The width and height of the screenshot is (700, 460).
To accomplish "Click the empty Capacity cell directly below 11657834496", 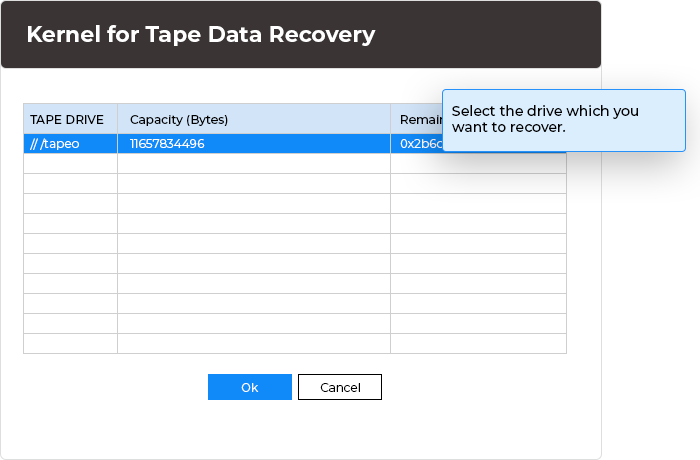I will click(x=254, y=164).
